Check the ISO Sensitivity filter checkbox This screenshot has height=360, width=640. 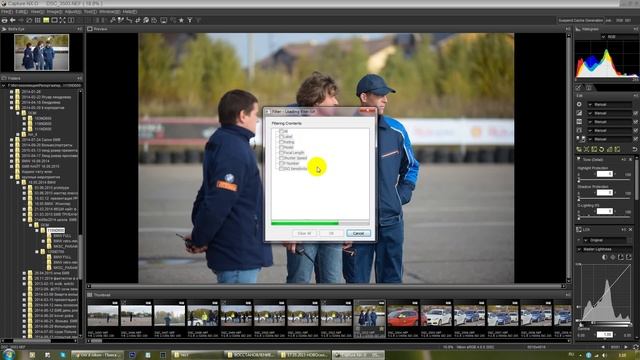click(281, 169)
